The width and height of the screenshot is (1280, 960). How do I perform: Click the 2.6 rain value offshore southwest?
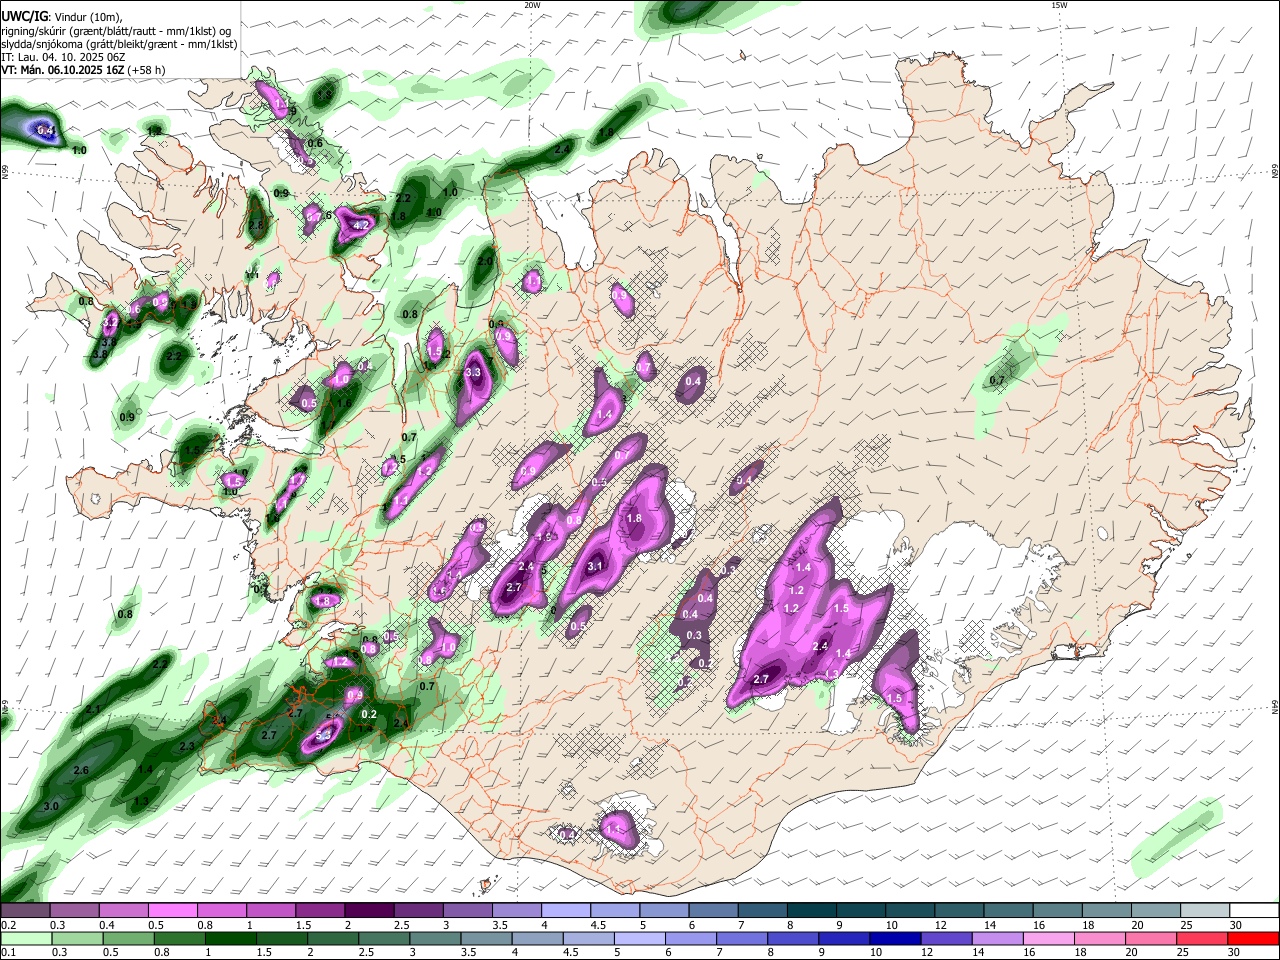(81, 770)
